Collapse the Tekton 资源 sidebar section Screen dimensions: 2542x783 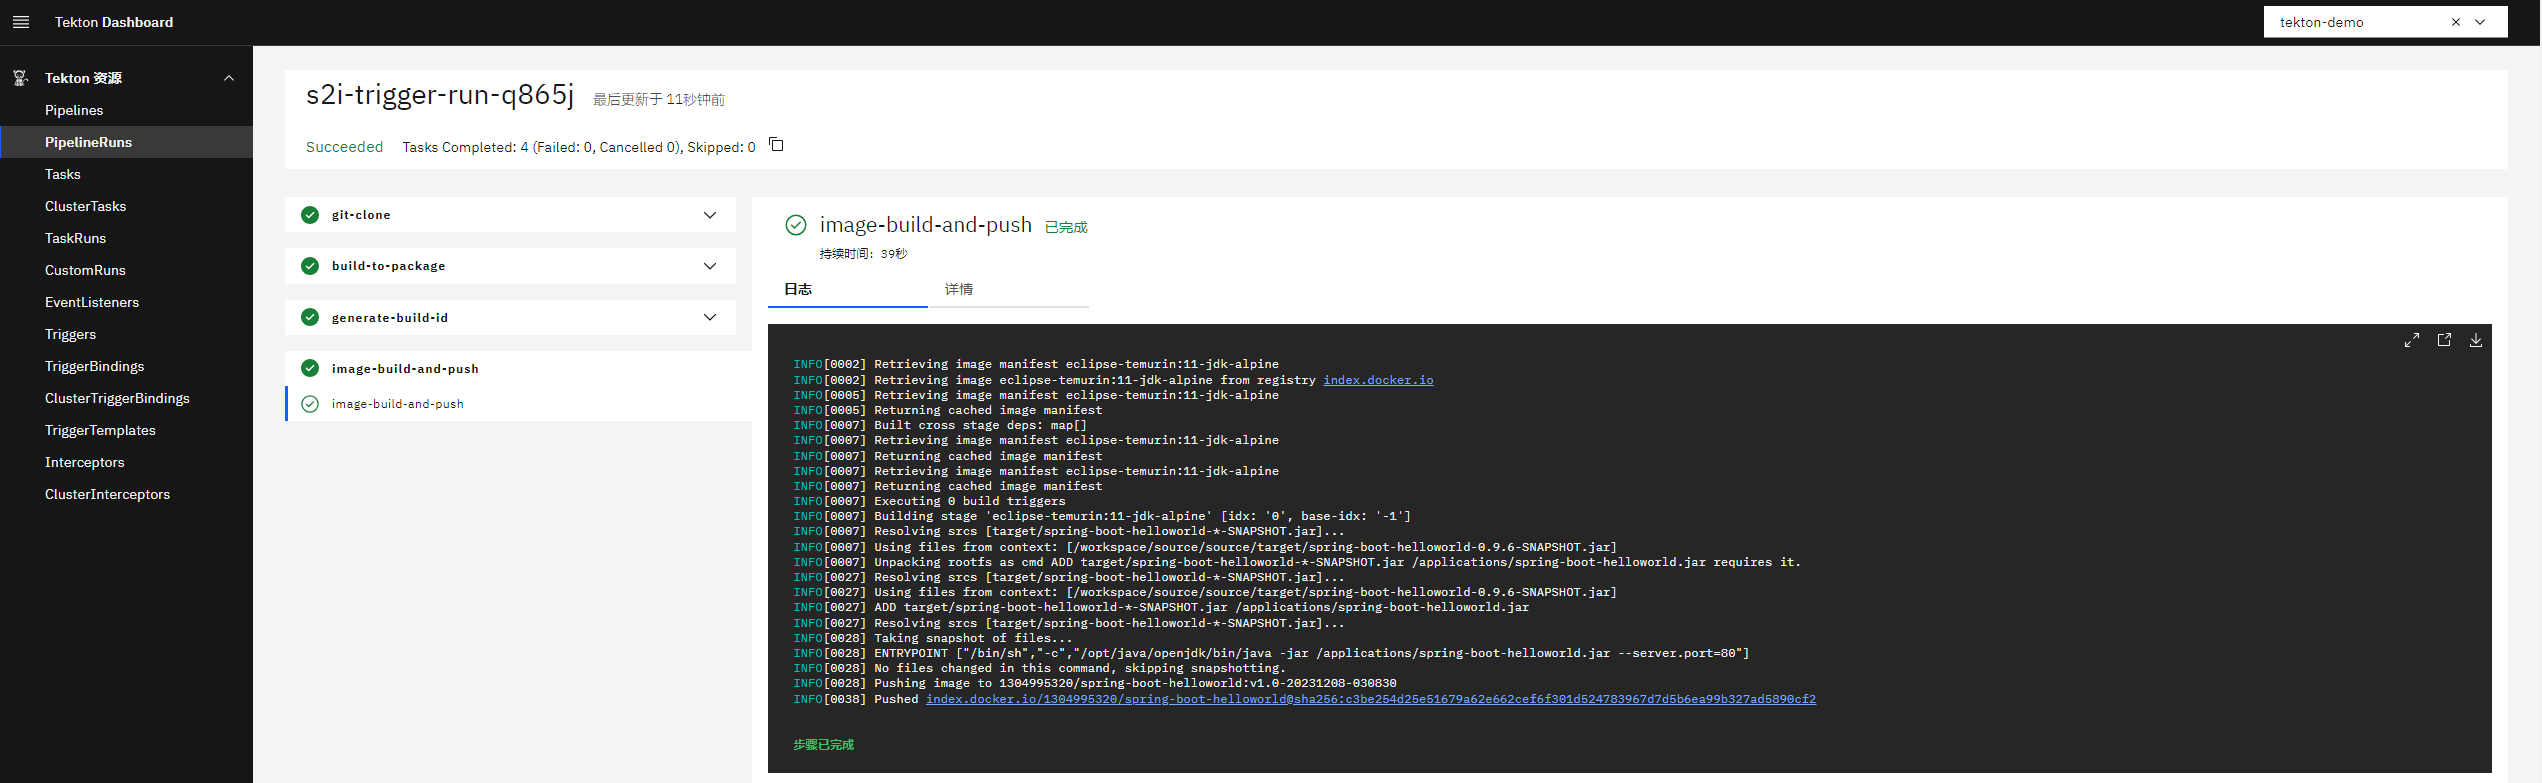(x=229, y=78)
